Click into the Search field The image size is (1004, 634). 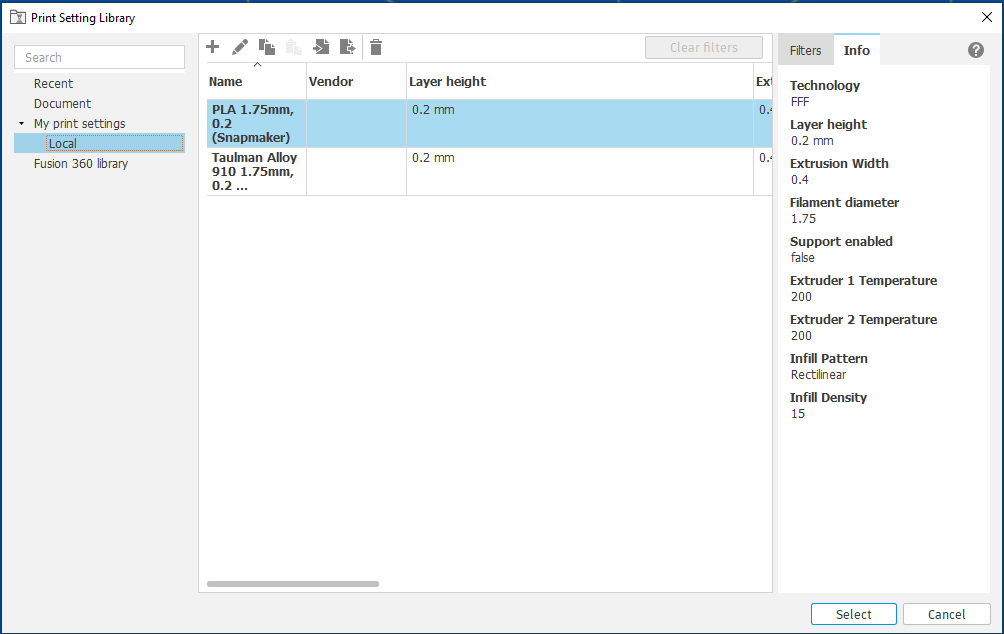(99, 57)
